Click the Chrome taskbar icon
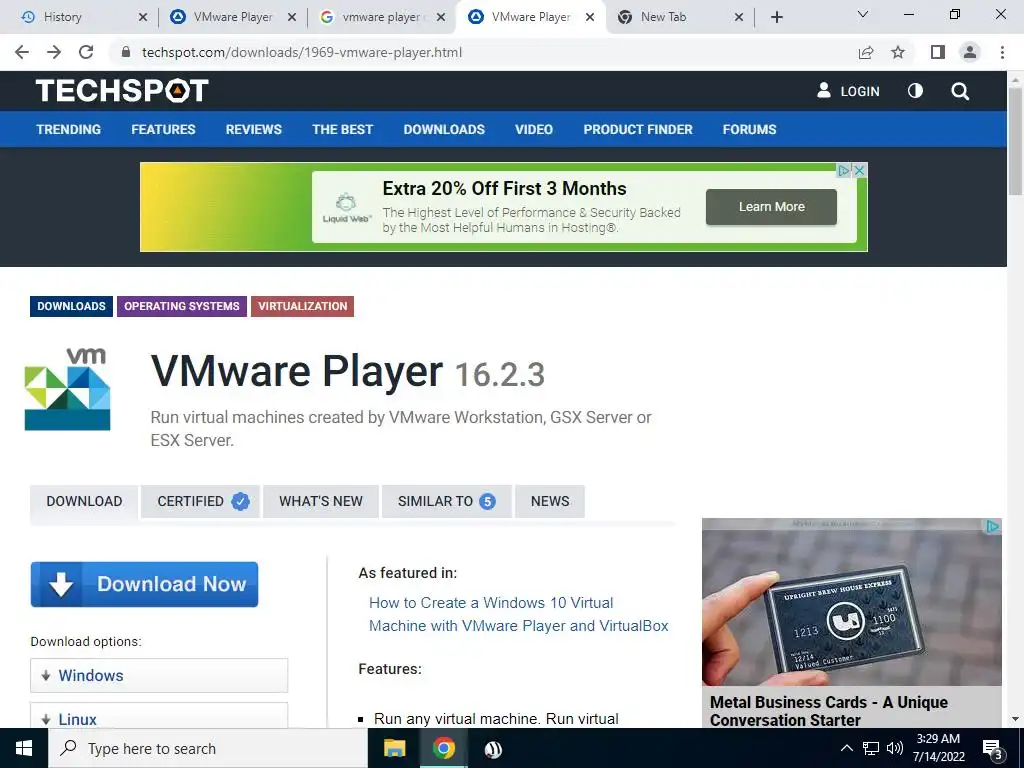The height and width of the screenshot is (768, 1024). tap(443, 748)
